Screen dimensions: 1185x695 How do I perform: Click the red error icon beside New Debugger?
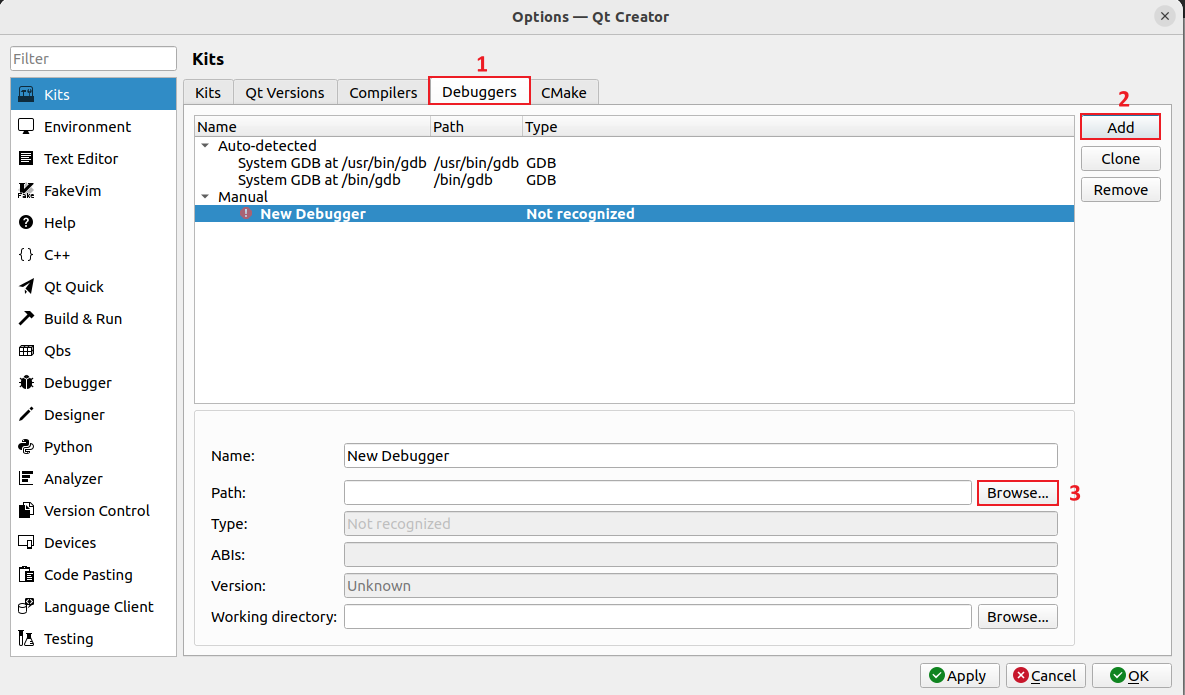click(246, 214)
